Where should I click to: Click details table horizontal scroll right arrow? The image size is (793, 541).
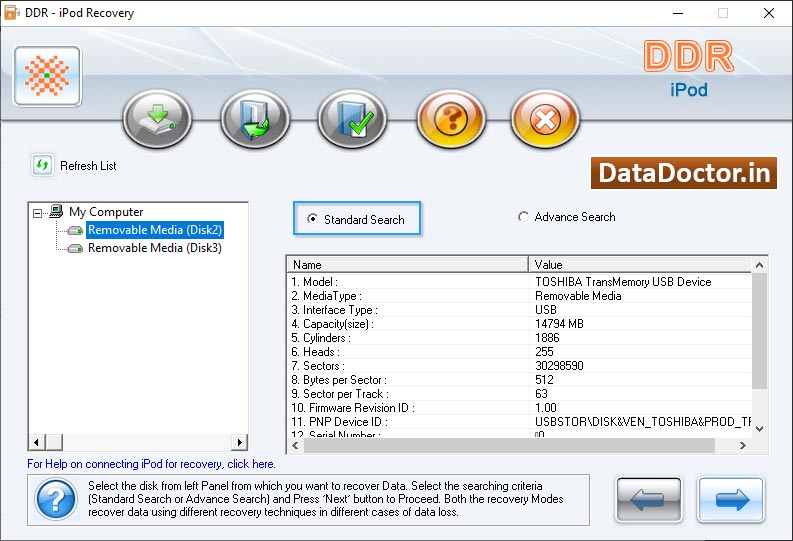[x=742, y=445]
